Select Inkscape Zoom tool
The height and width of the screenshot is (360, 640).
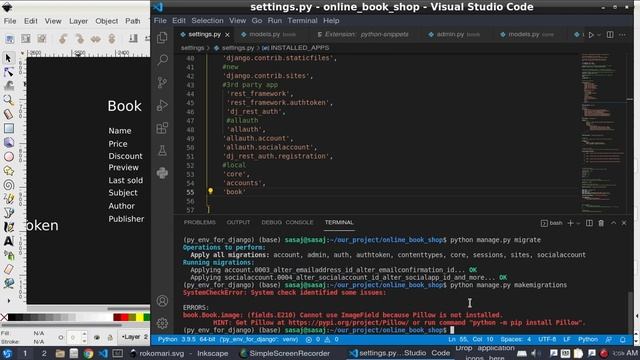pyautogui.click(x=8, y=100)
